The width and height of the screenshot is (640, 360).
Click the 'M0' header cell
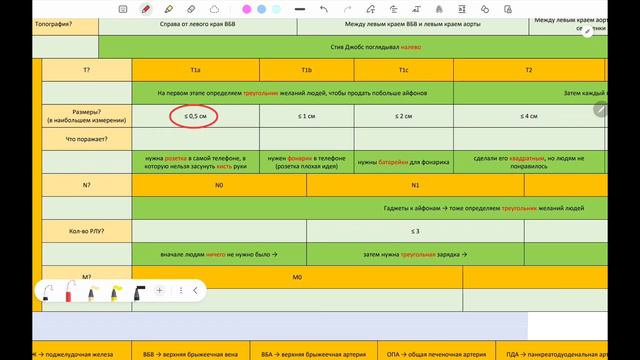[297, 277]
